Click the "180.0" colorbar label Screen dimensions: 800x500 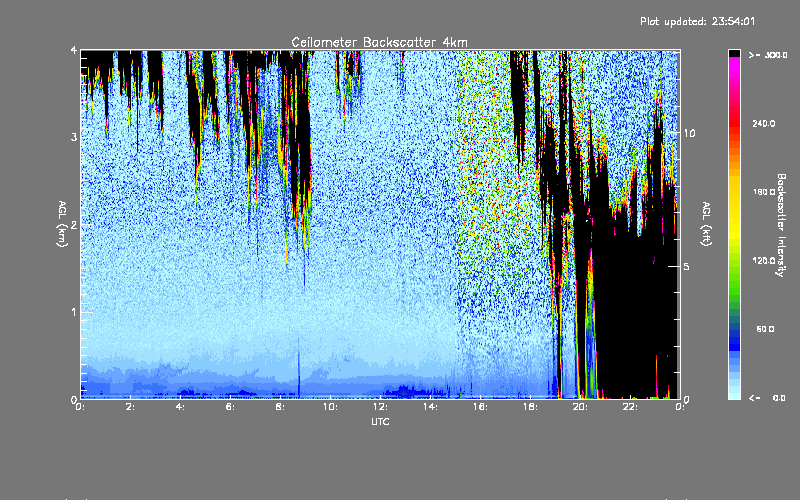764,192
